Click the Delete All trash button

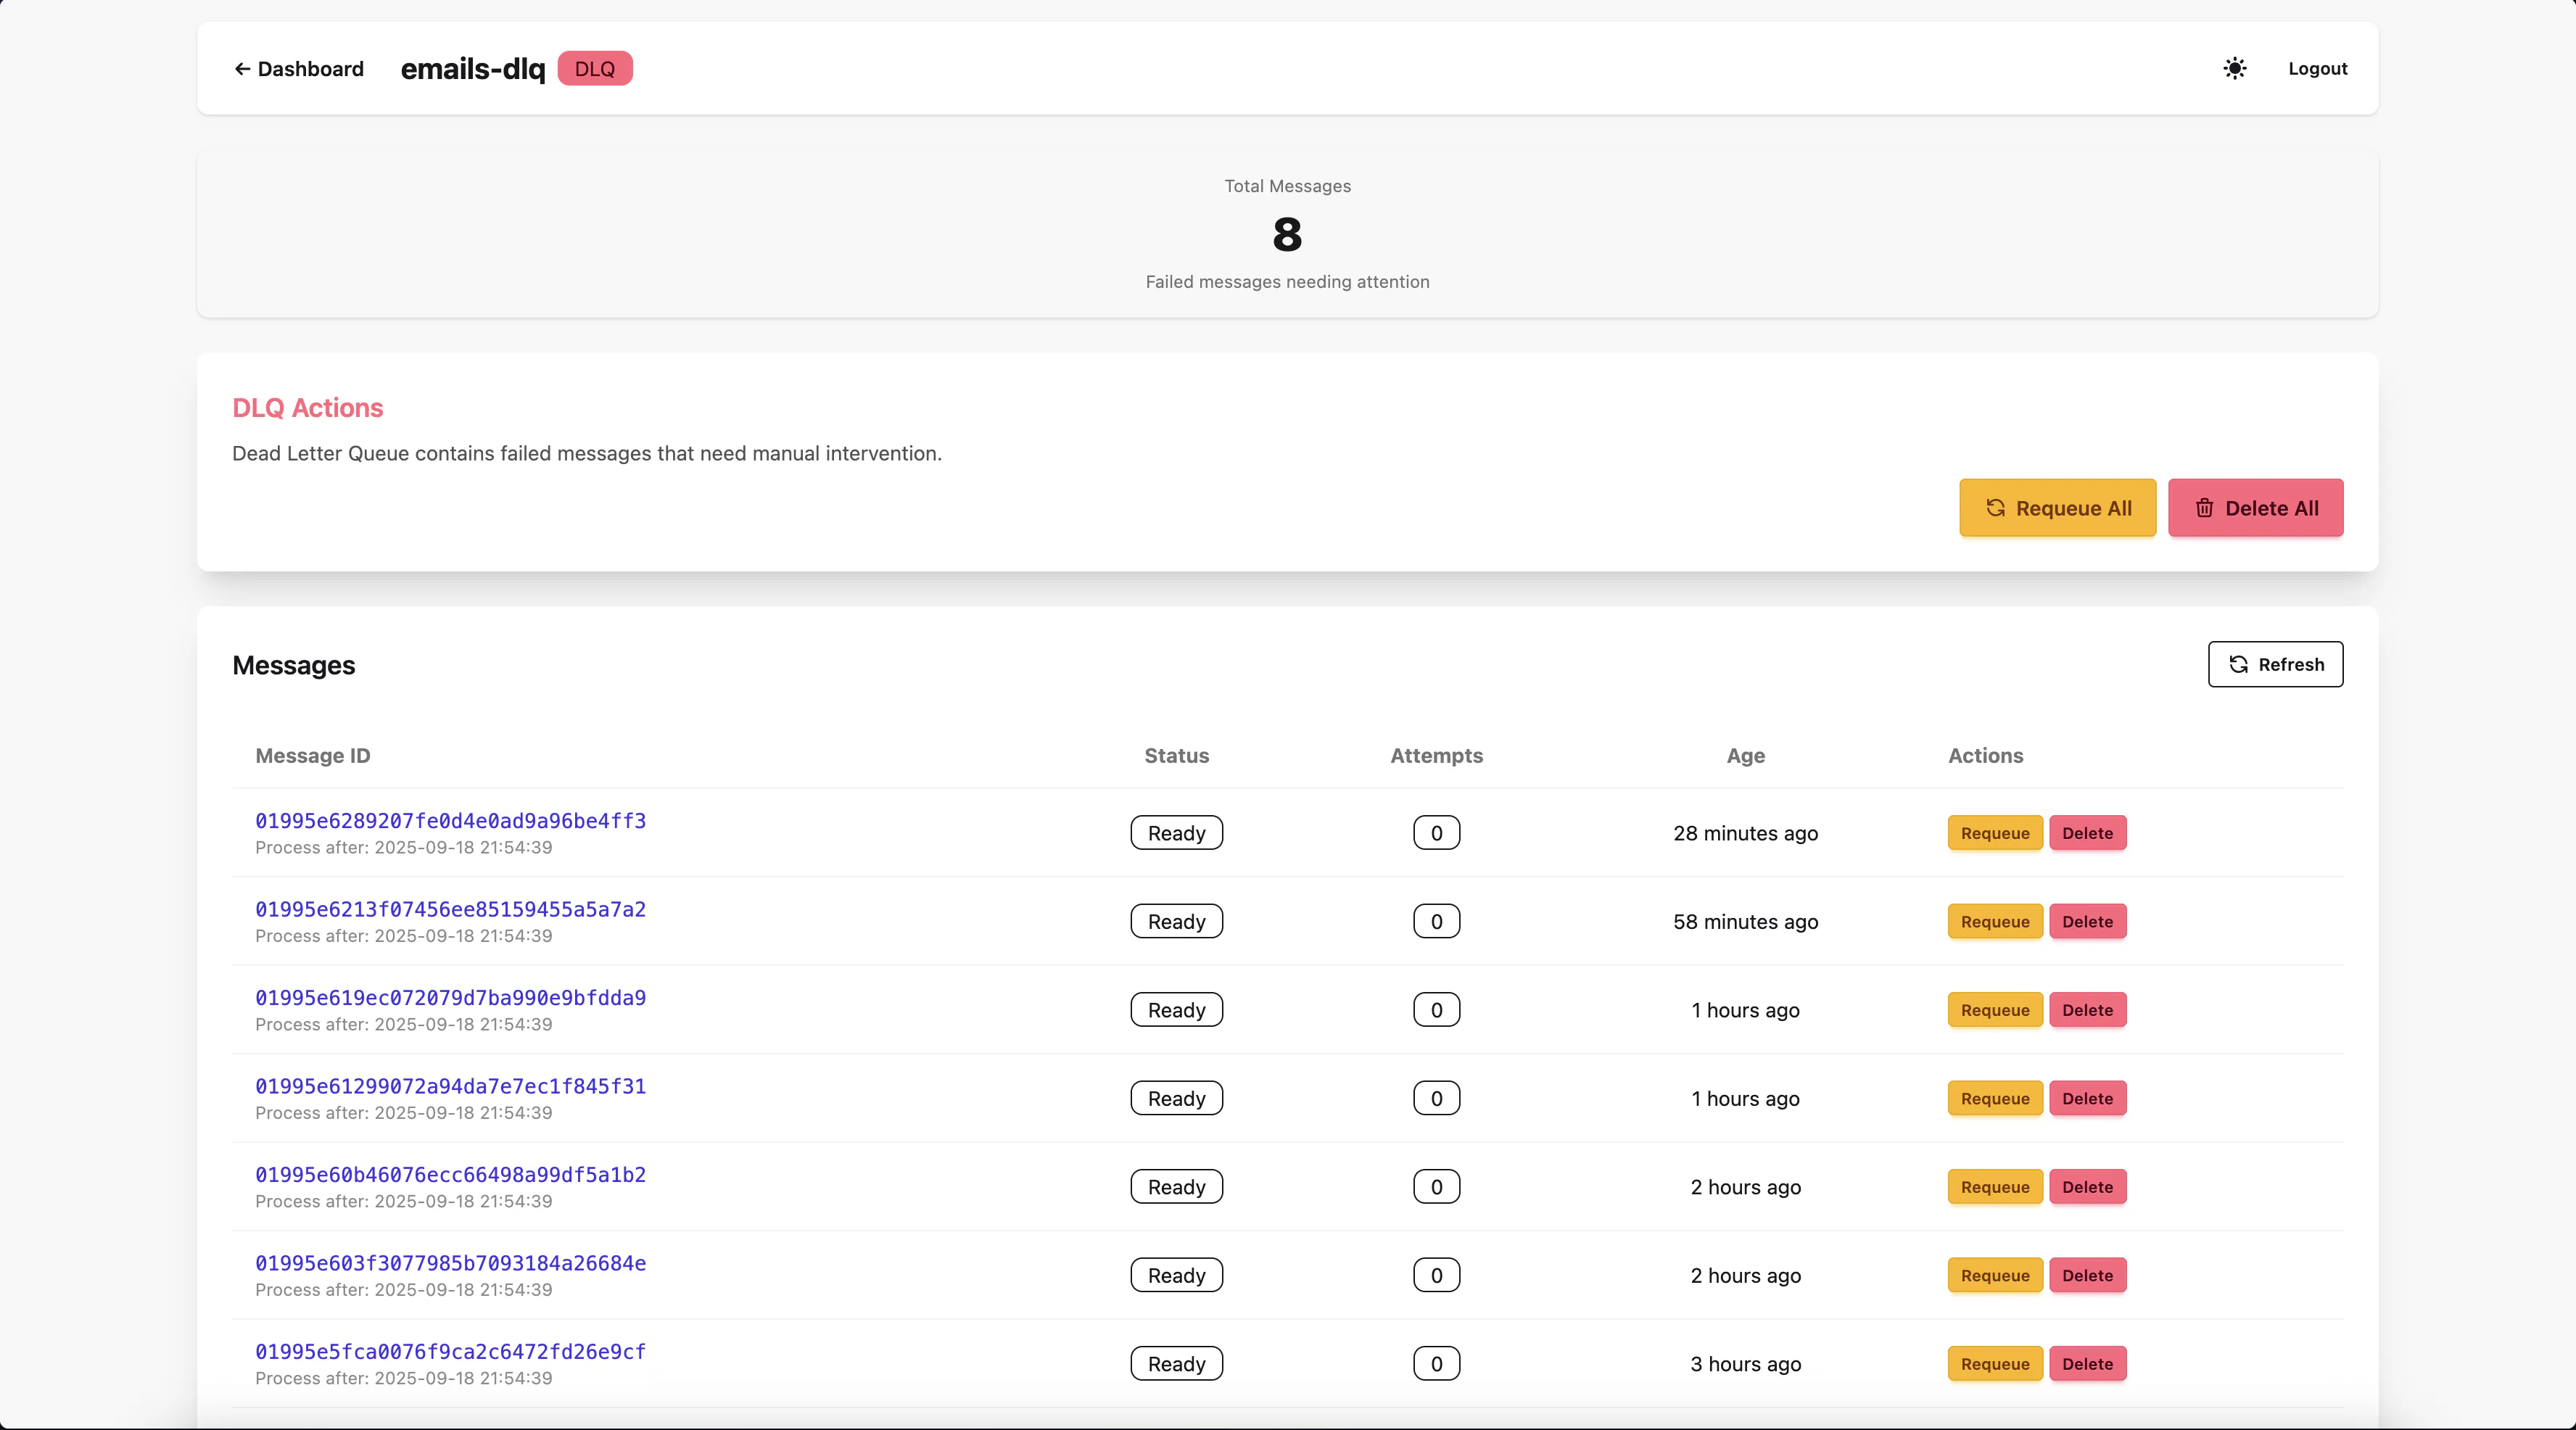coord(2255,508)
